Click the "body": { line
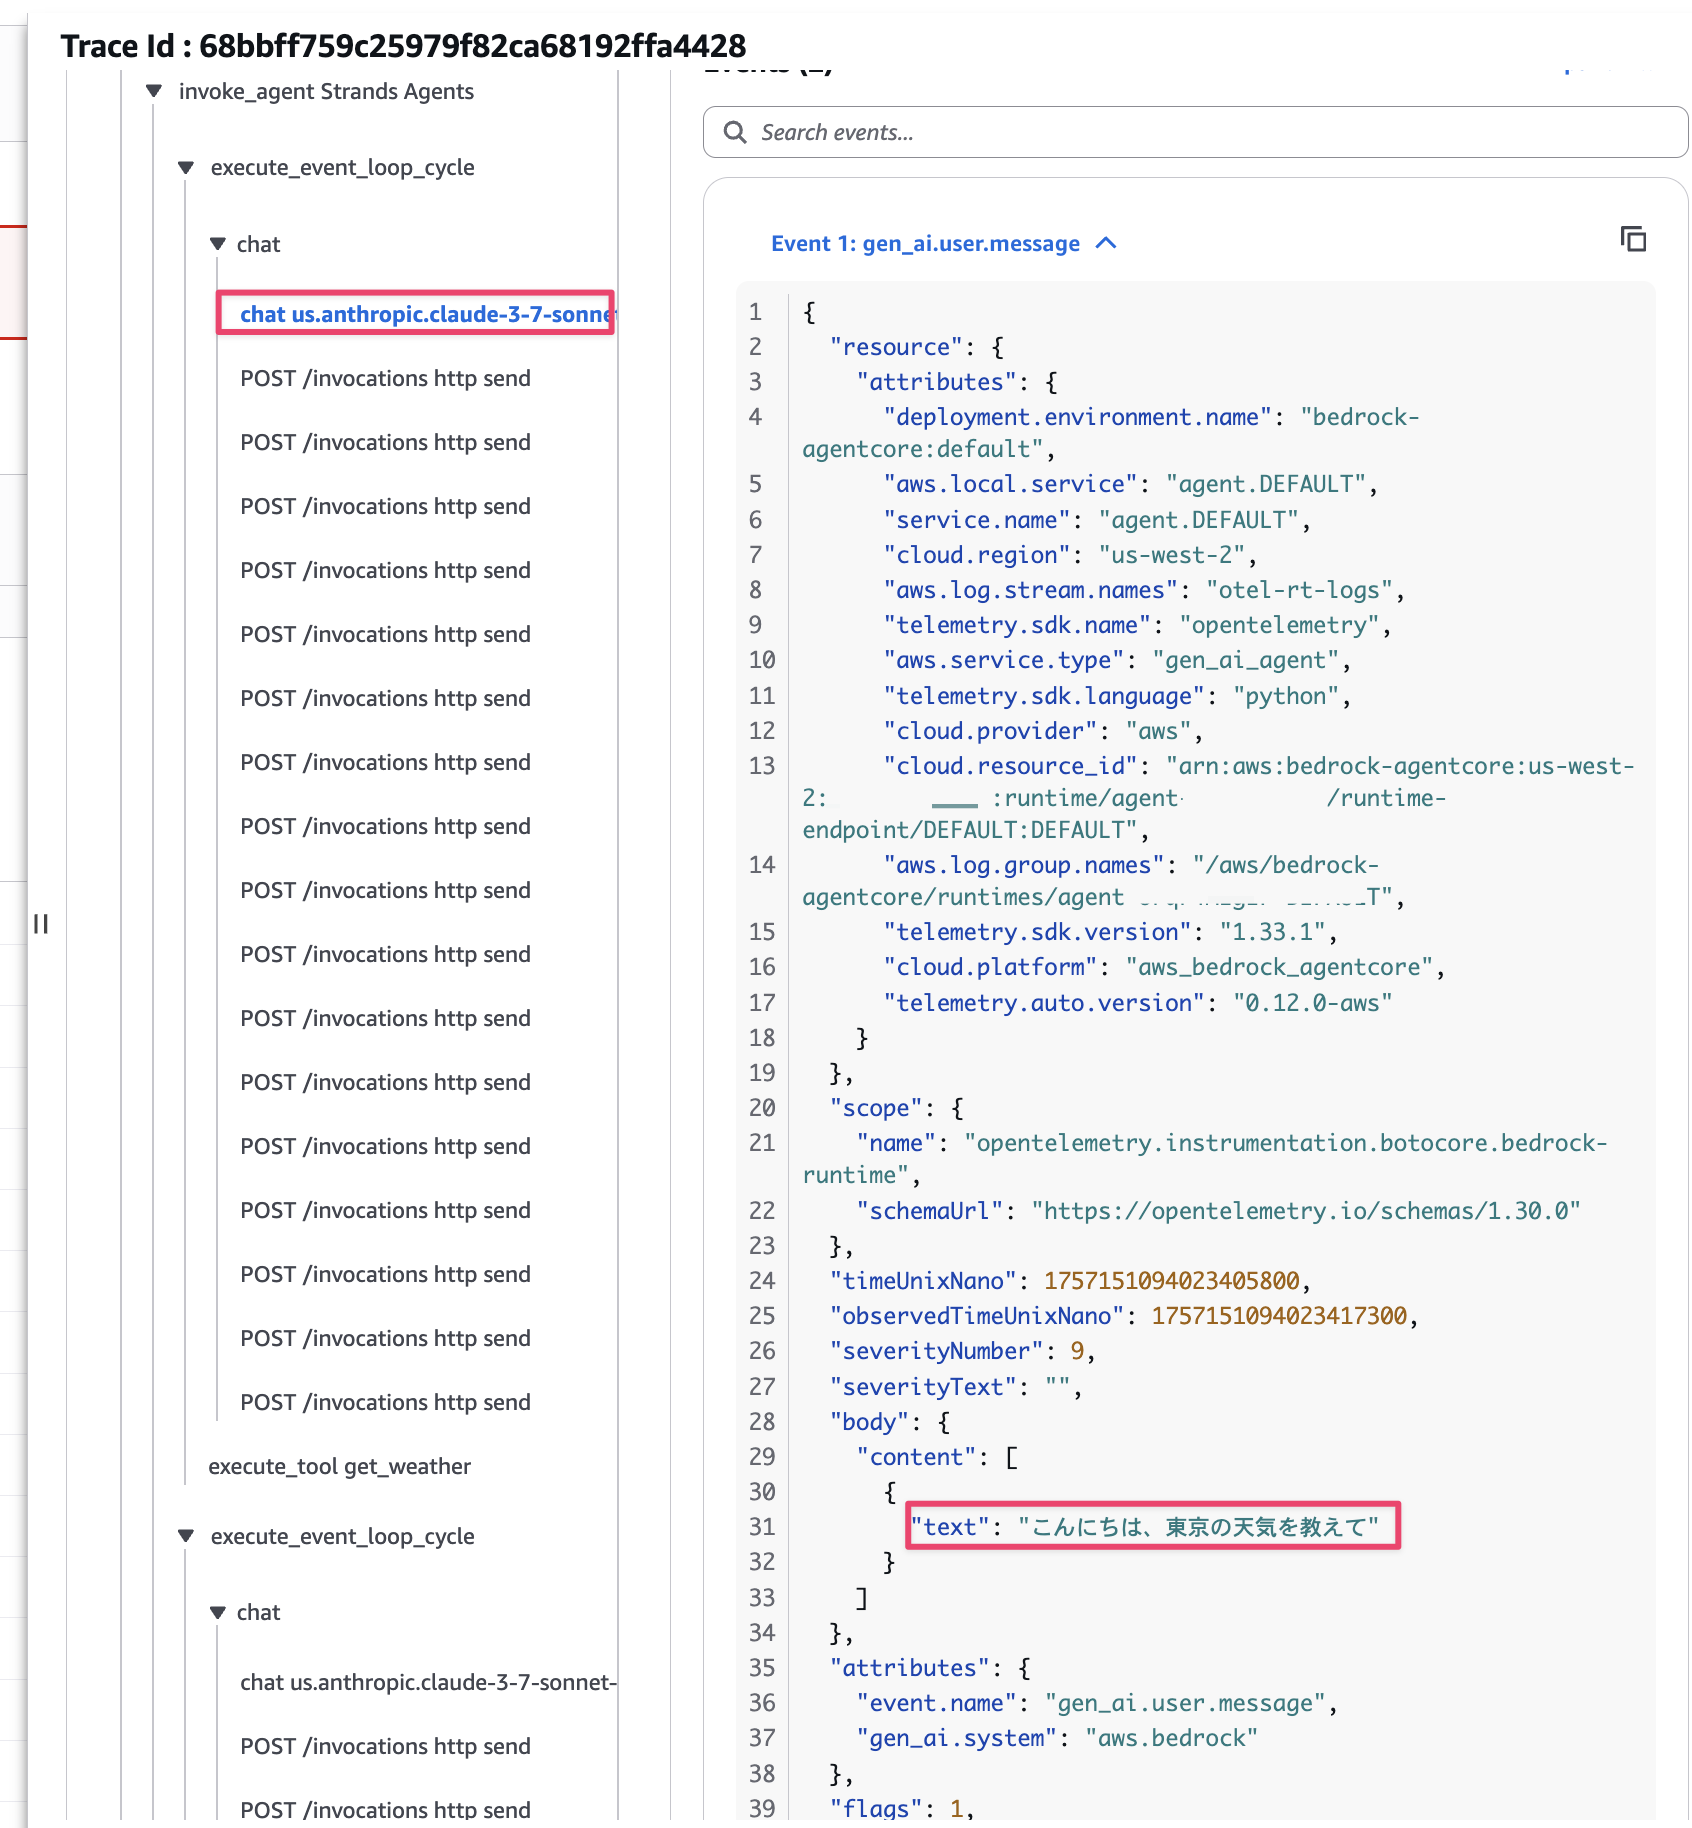 pyautogui.click(x=889, y=1422)
